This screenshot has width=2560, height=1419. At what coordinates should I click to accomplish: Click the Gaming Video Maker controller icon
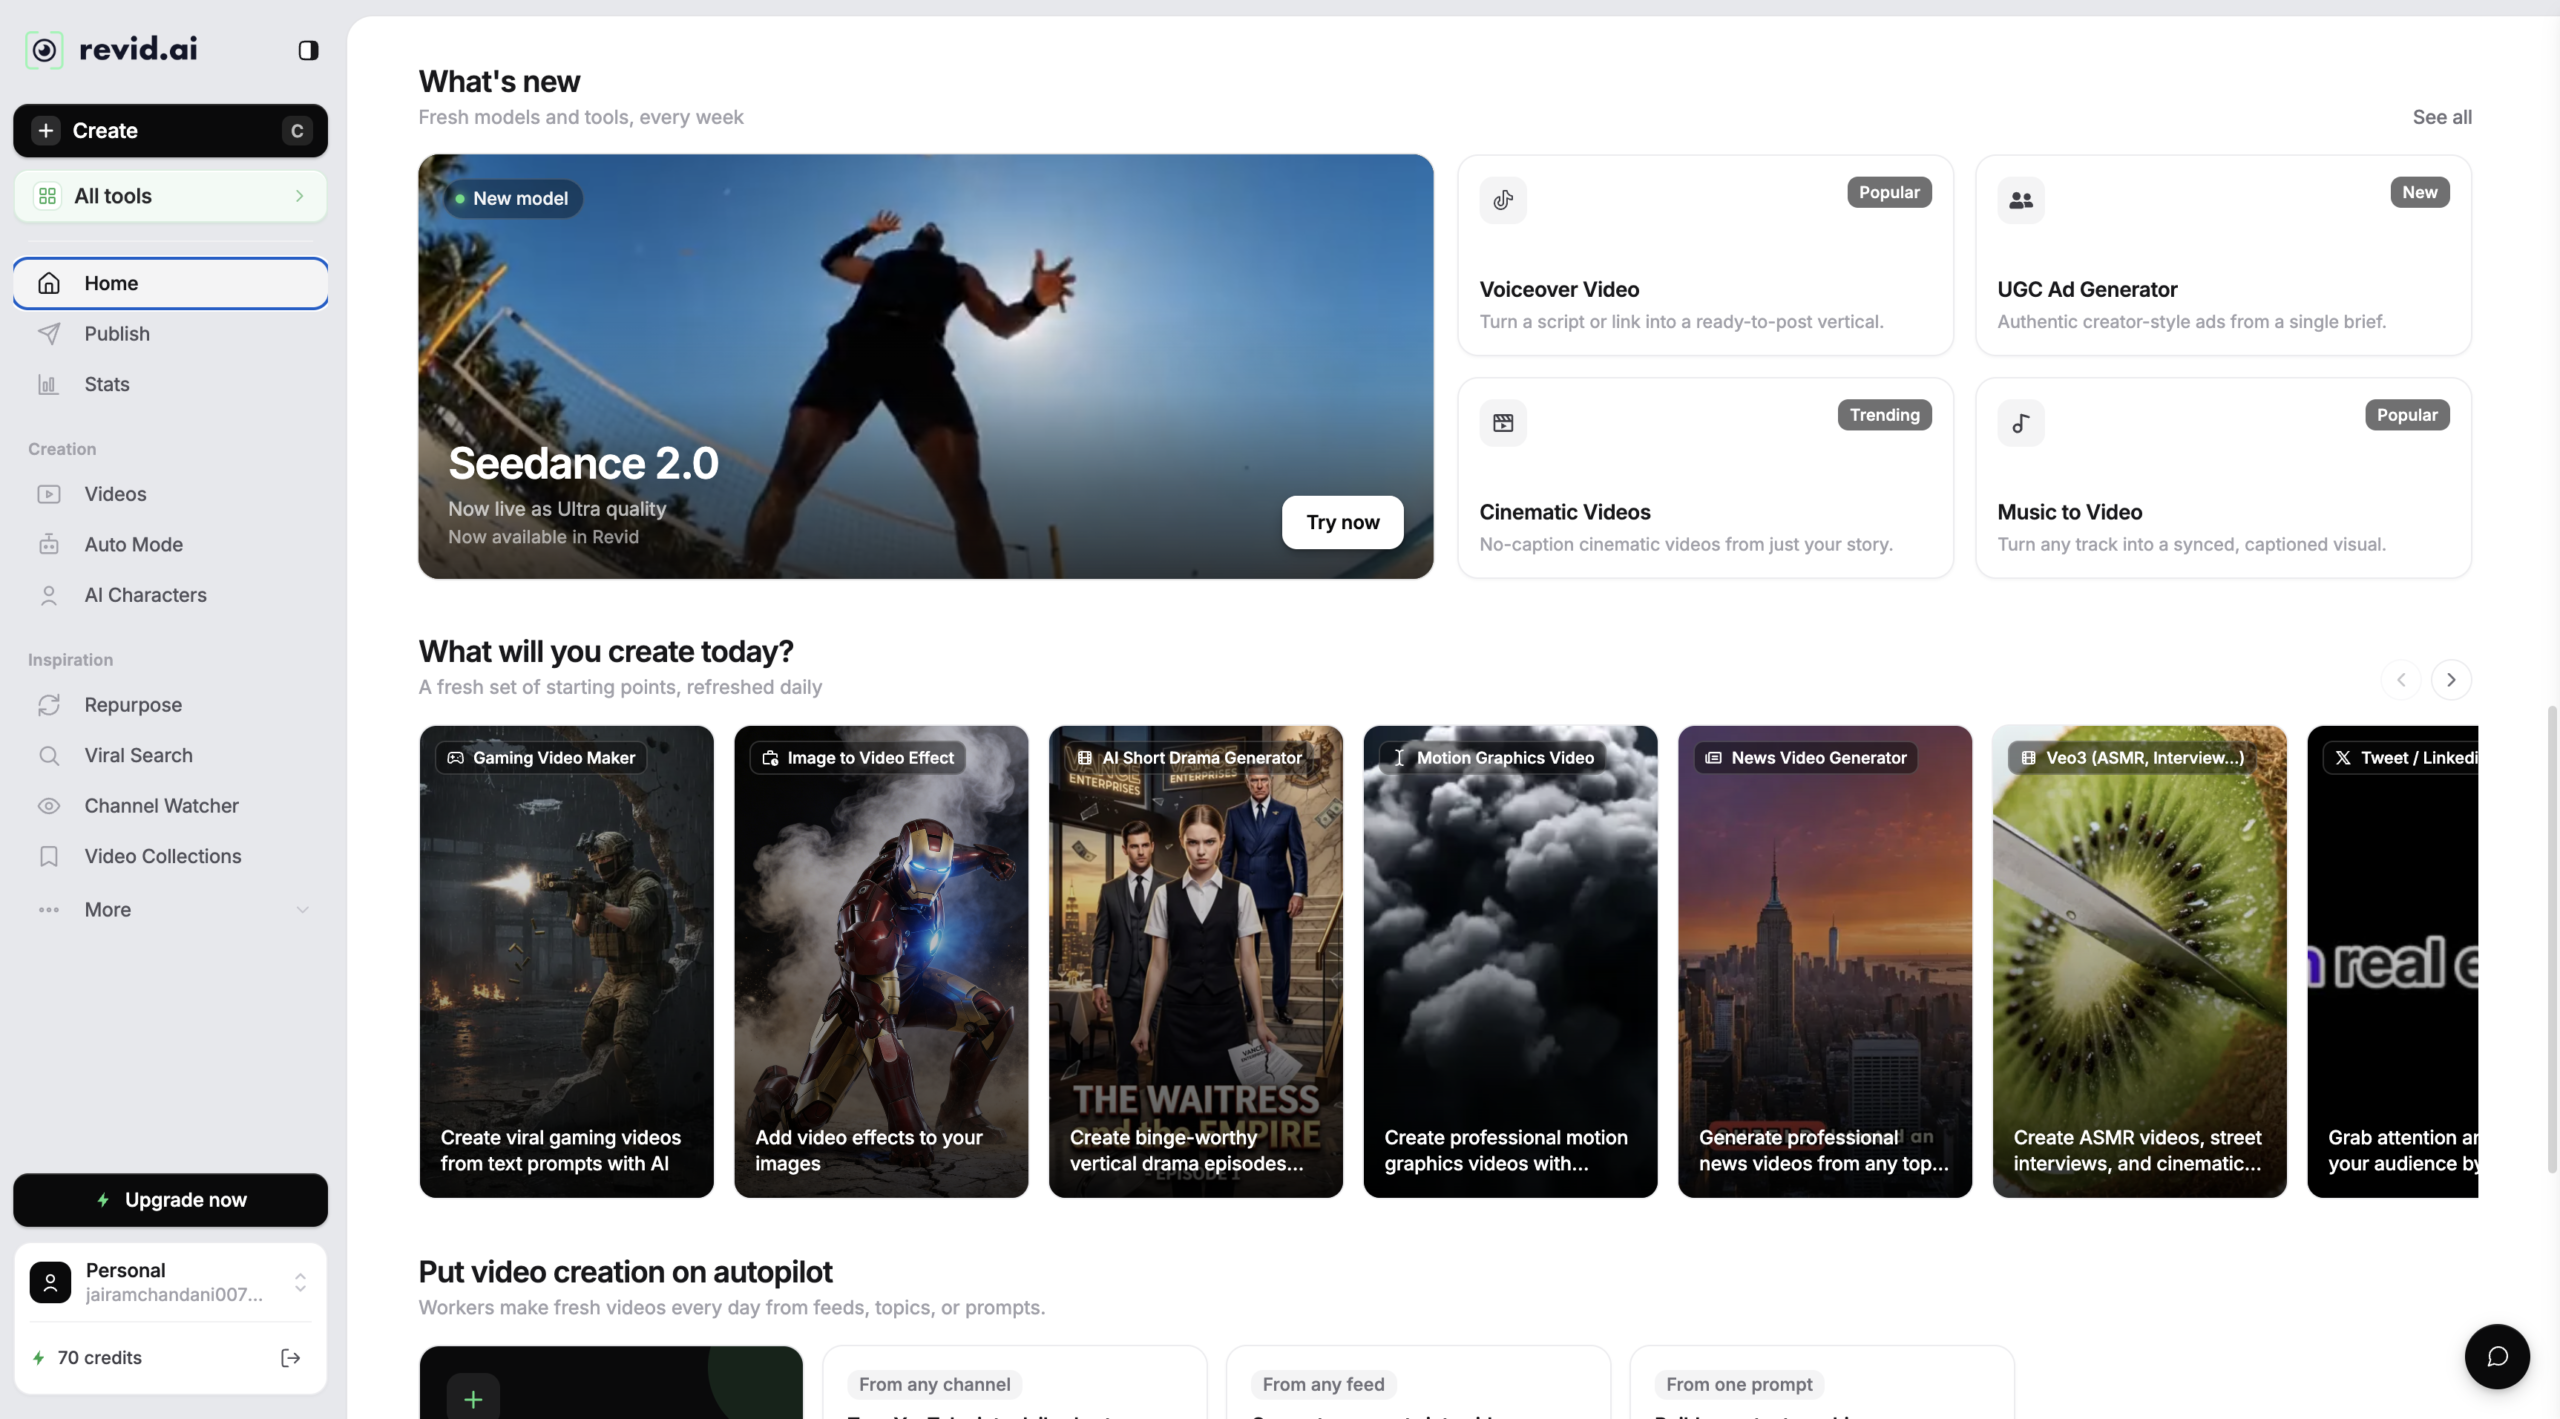pyautogui.click(x=456, y=758)
